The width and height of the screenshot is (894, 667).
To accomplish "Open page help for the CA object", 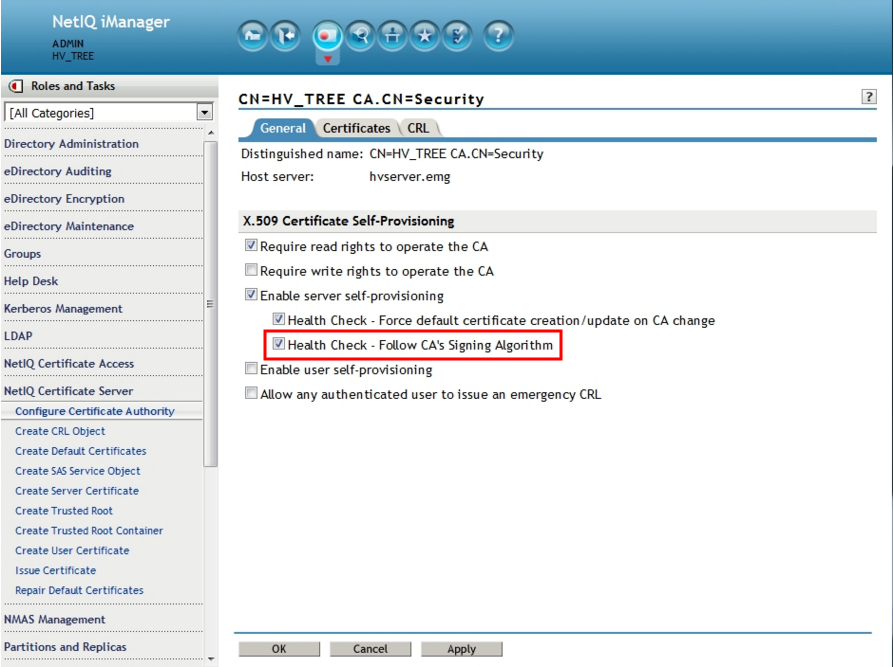I will (868, 97).
